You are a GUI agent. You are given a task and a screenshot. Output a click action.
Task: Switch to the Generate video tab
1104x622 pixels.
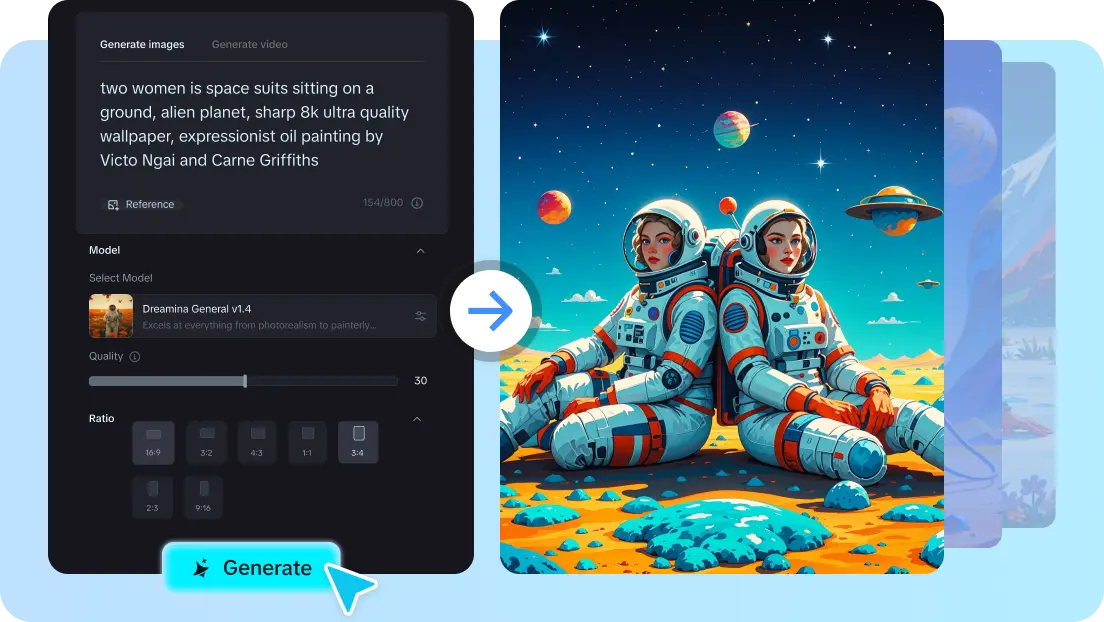pos(249,44)
